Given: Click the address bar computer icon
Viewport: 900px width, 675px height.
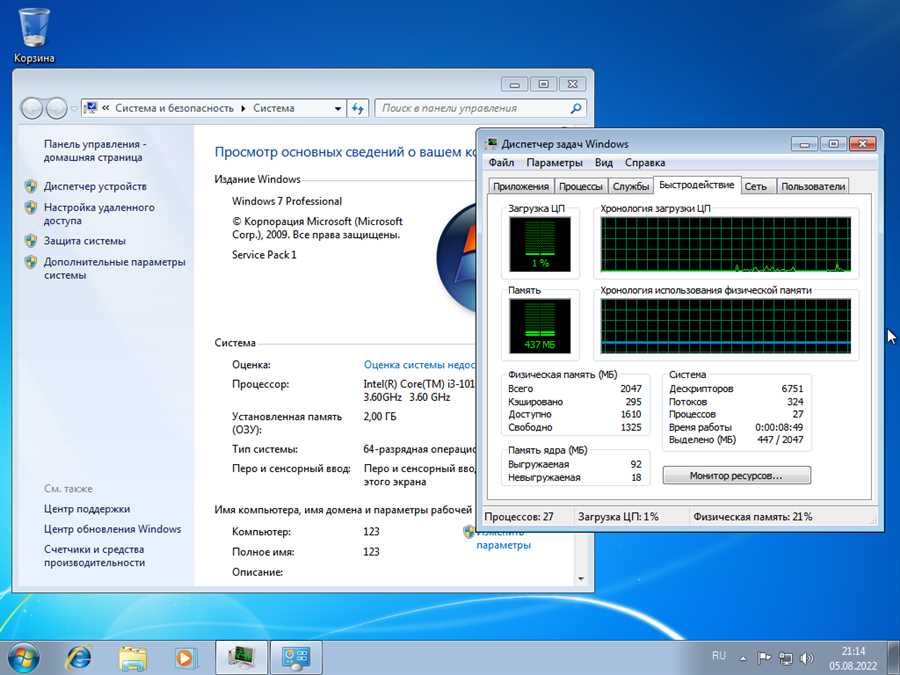Looking at the screenshot, I should coord(90,108).
